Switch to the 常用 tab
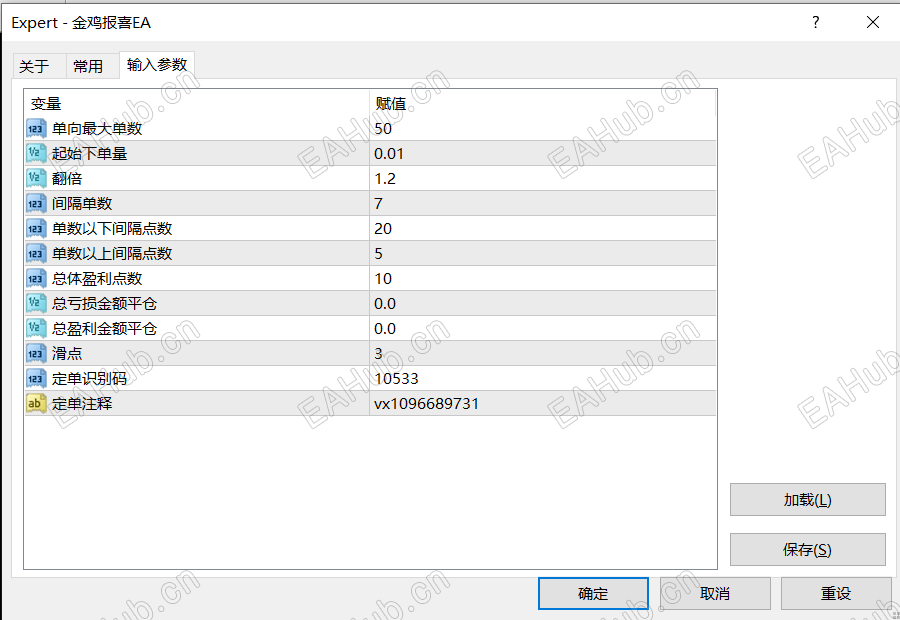Viewport: 900px width, 620px height. [92, 66]
